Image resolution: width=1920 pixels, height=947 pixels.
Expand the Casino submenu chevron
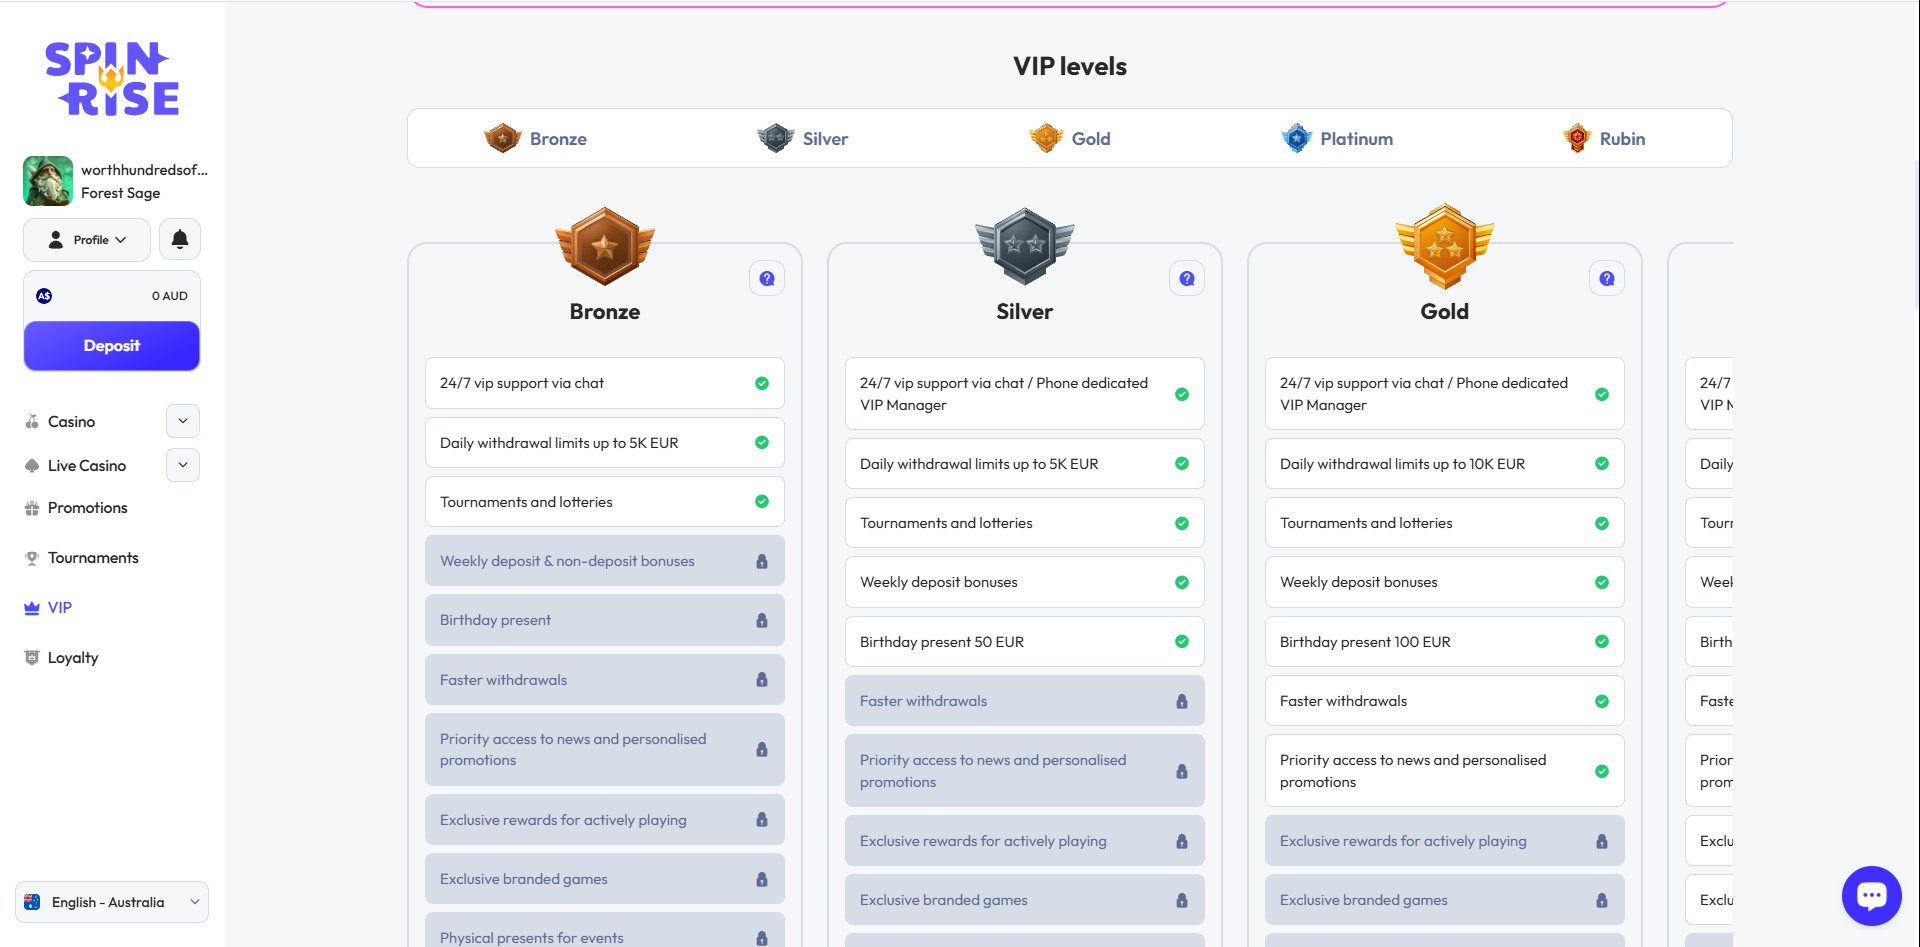183,422
